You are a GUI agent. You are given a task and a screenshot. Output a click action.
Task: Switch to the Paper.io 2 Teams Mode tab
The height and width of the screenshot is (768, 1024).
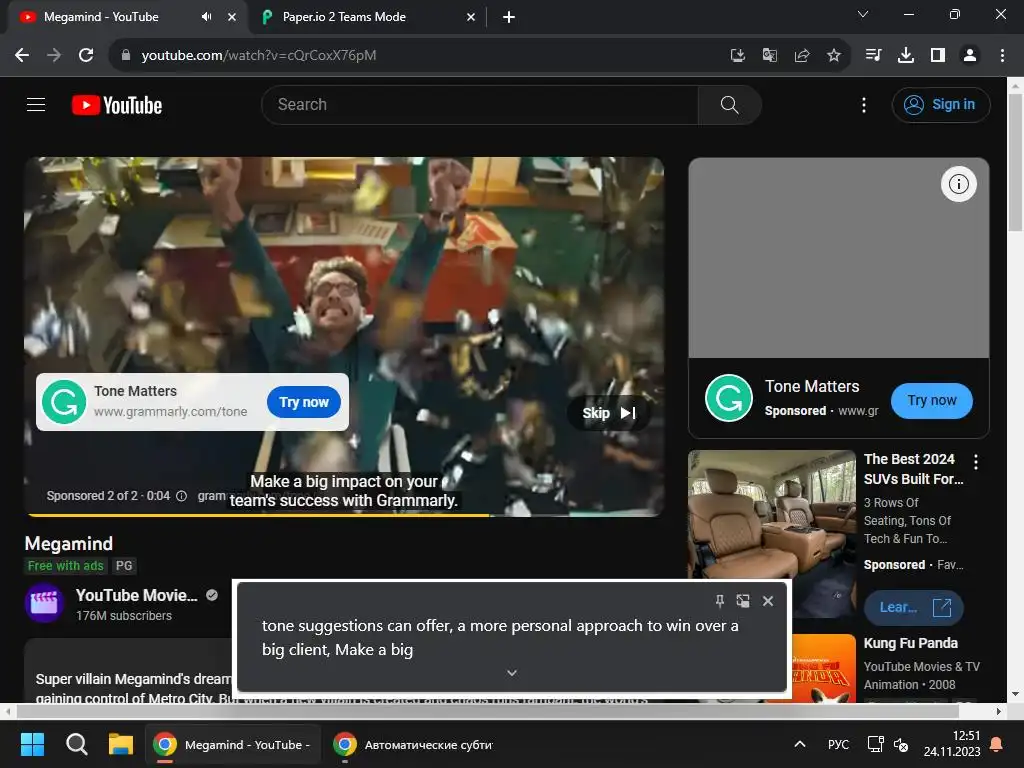[368, 17]
